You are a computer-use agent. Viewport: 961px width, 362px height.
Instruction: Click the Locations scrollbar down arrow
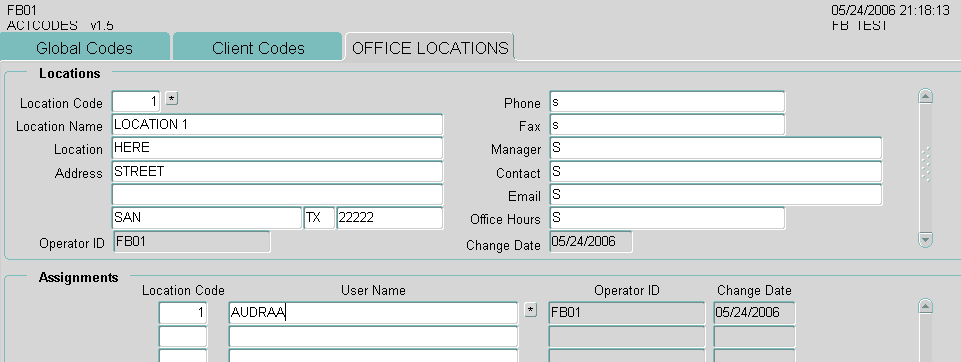pos(925,239)
